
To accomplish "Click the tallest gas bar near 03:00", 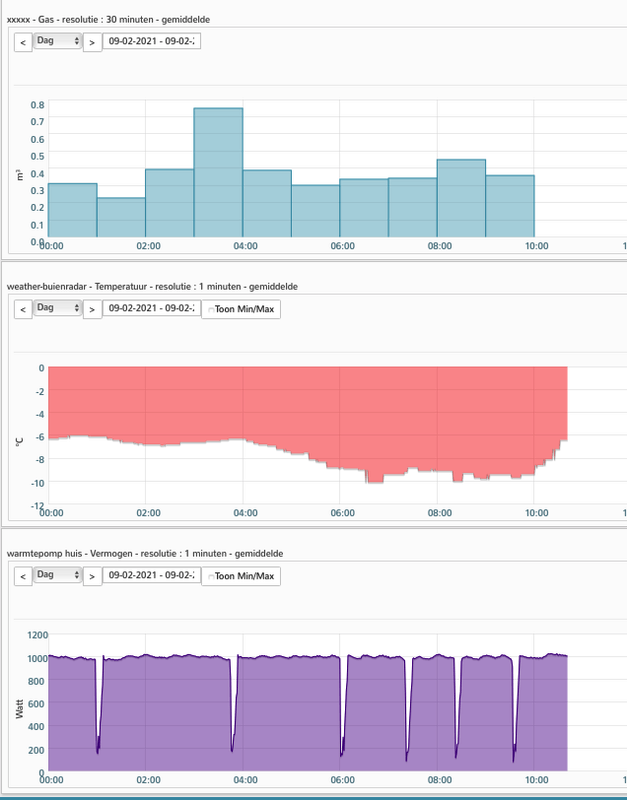I will pos(218,172).
